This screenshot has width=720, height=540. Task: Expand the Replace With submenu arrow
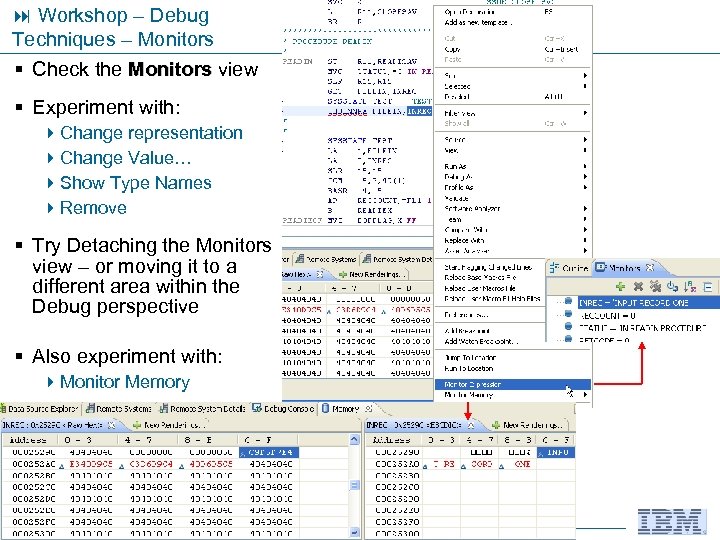click(x=585, y=240)
